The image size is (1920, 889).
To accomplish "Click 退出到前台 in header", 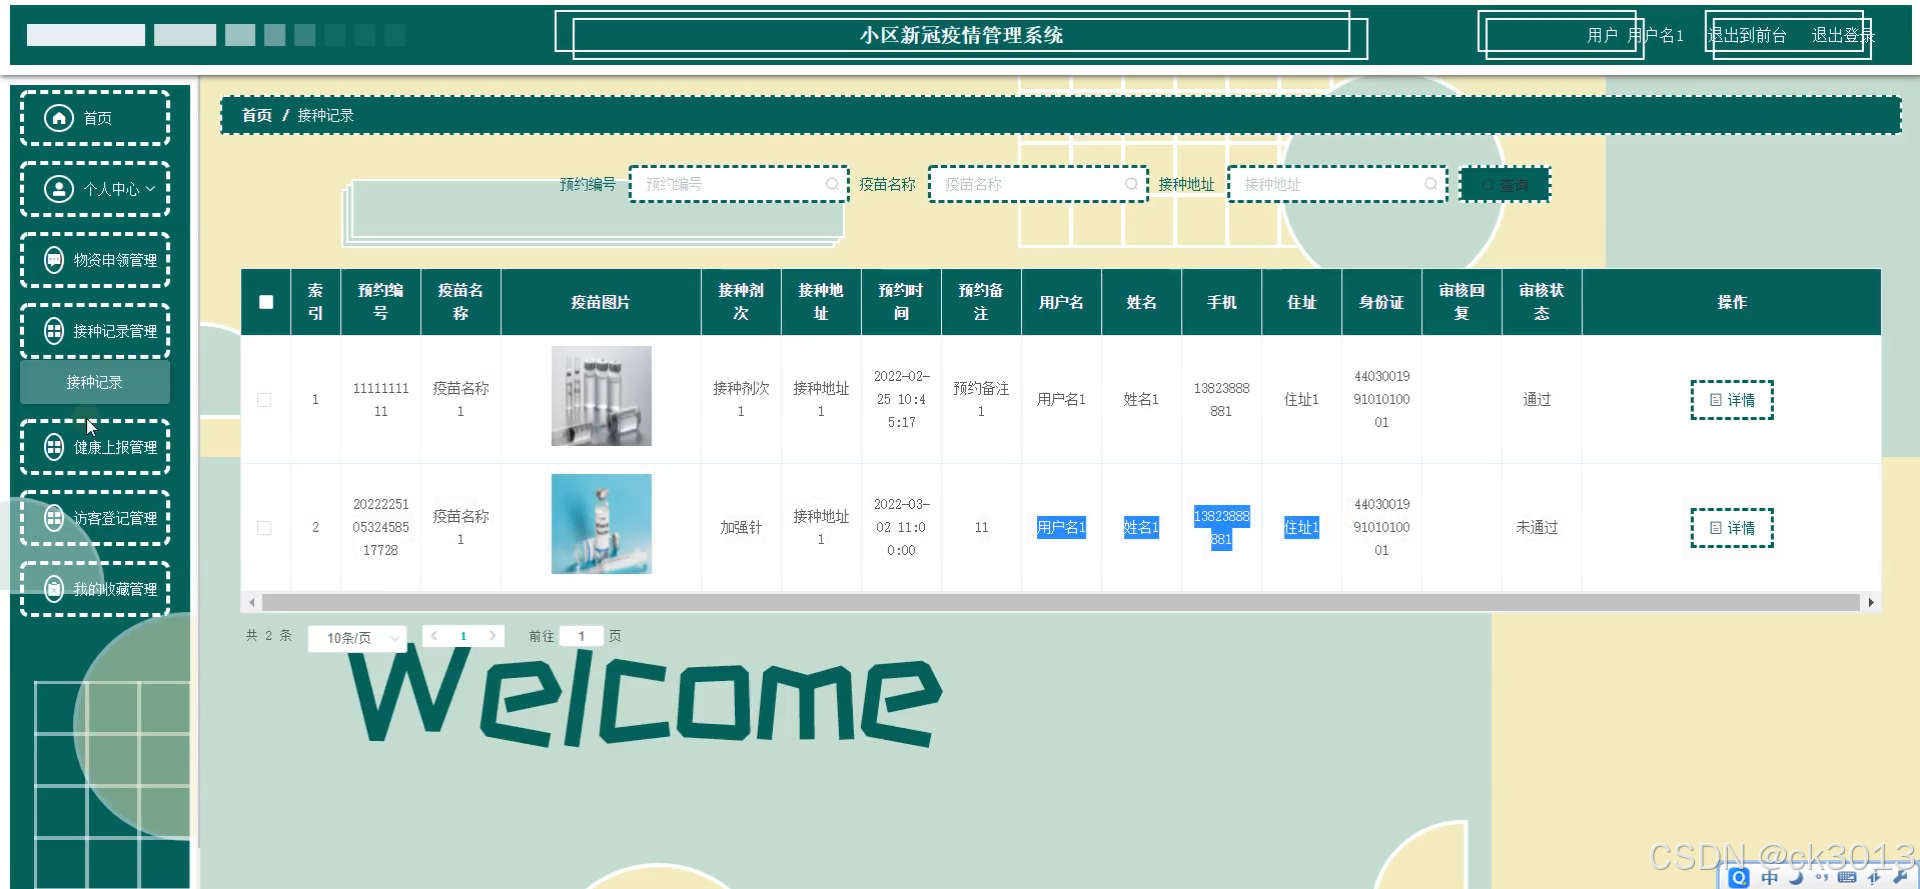I will point(1746,35).
